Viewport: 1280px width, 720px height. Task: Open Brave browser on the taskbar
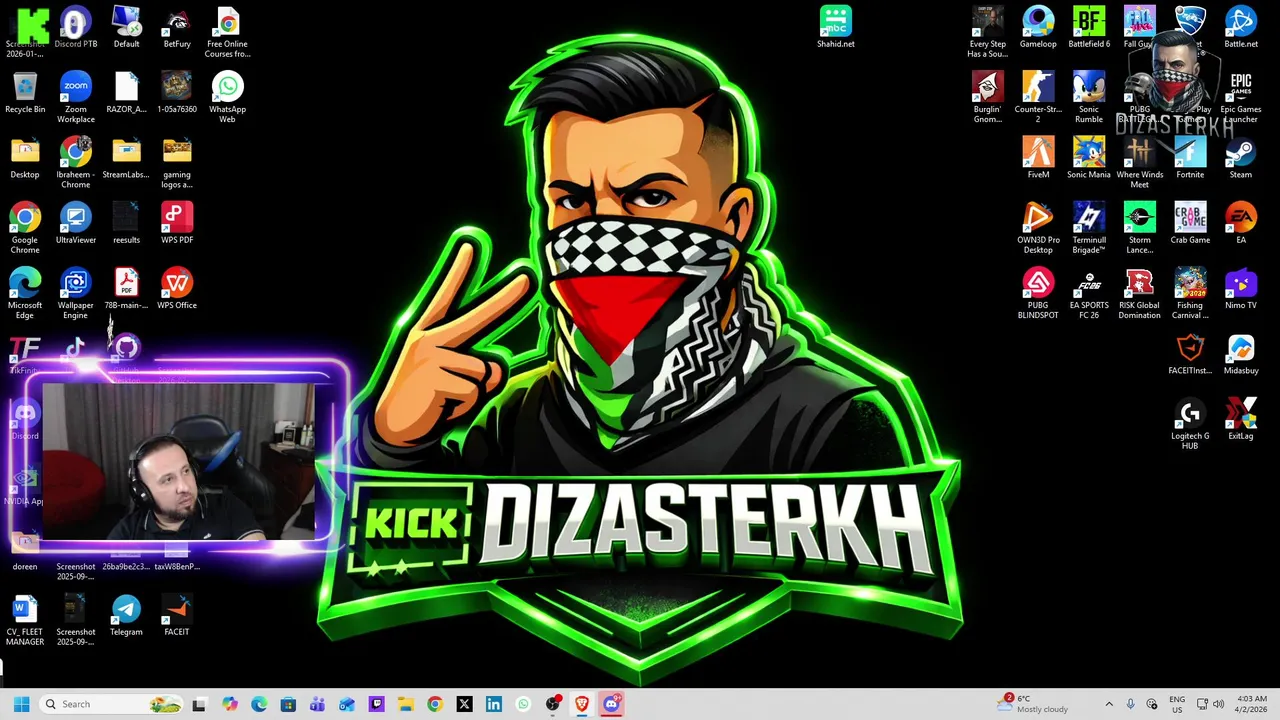tap(582, 704)
